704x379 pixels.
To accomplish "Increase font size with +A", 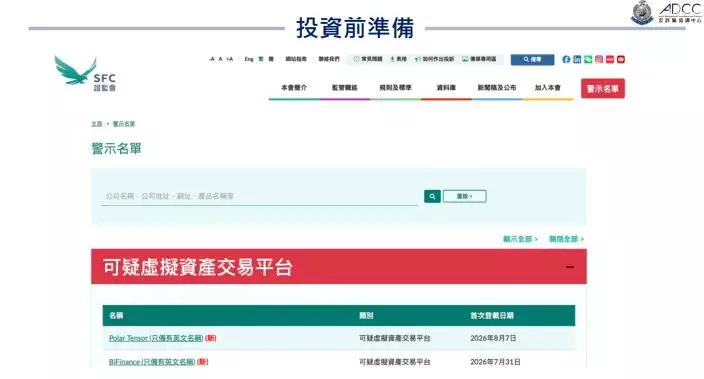I will click(x=229, y=59).
